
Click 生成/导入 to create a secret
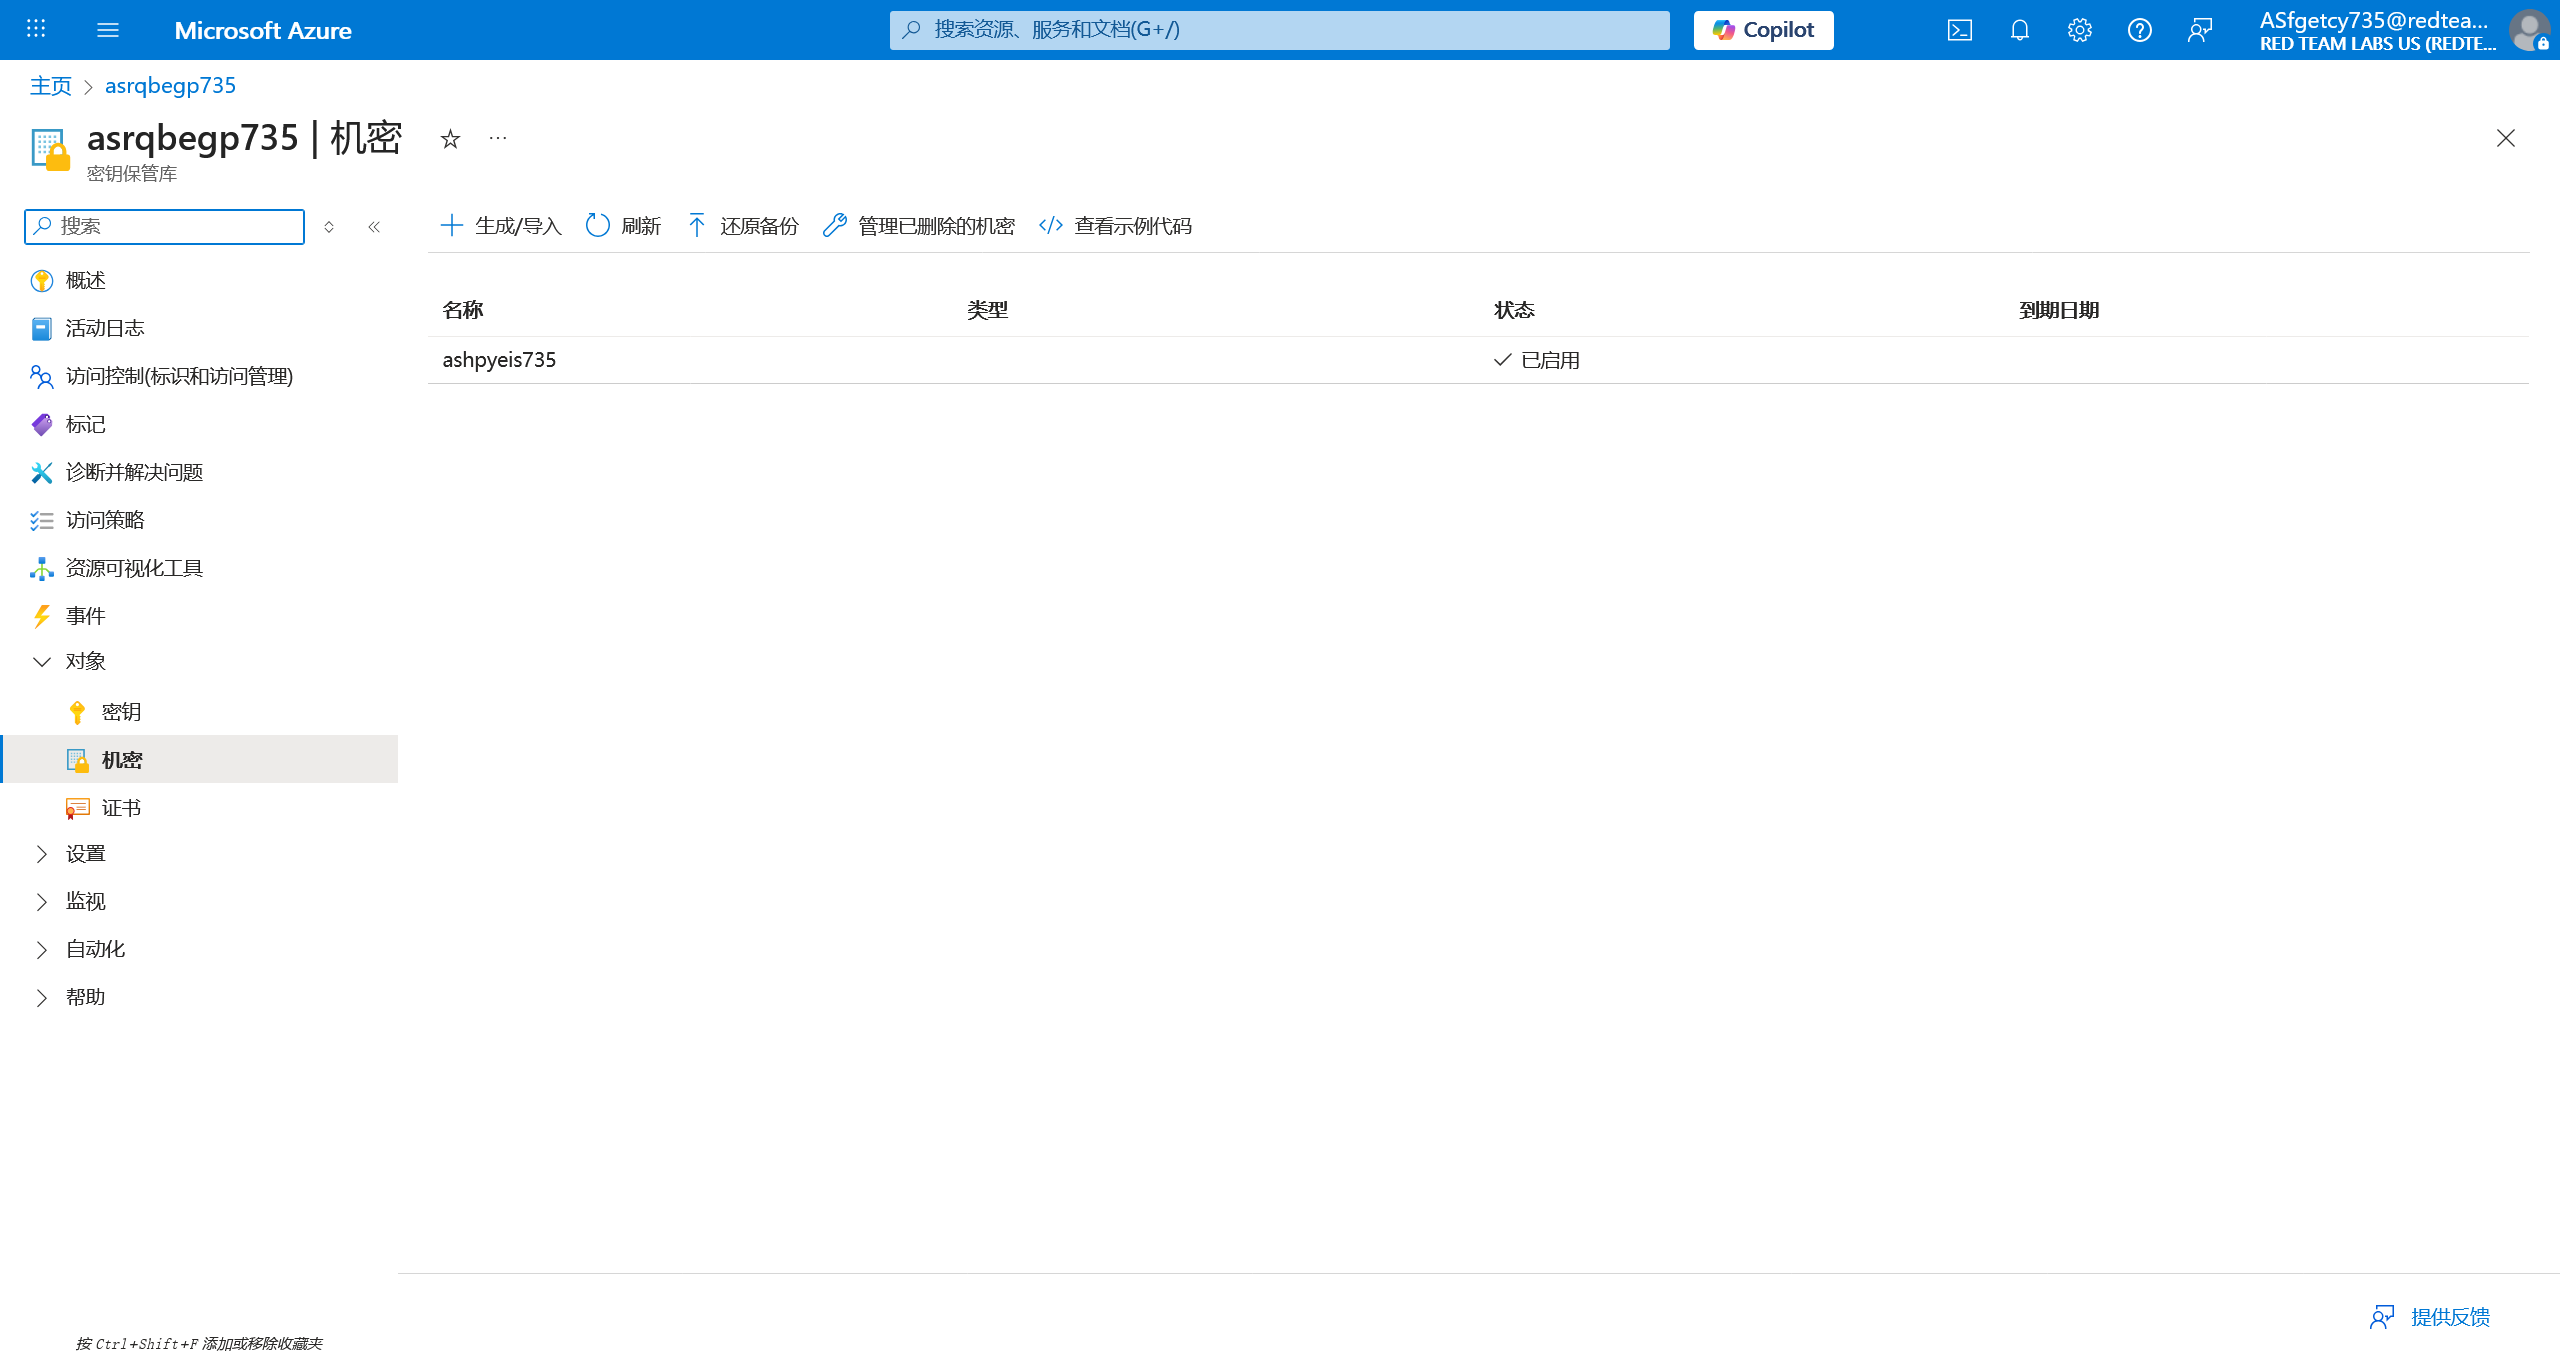(x=502, y=226)
